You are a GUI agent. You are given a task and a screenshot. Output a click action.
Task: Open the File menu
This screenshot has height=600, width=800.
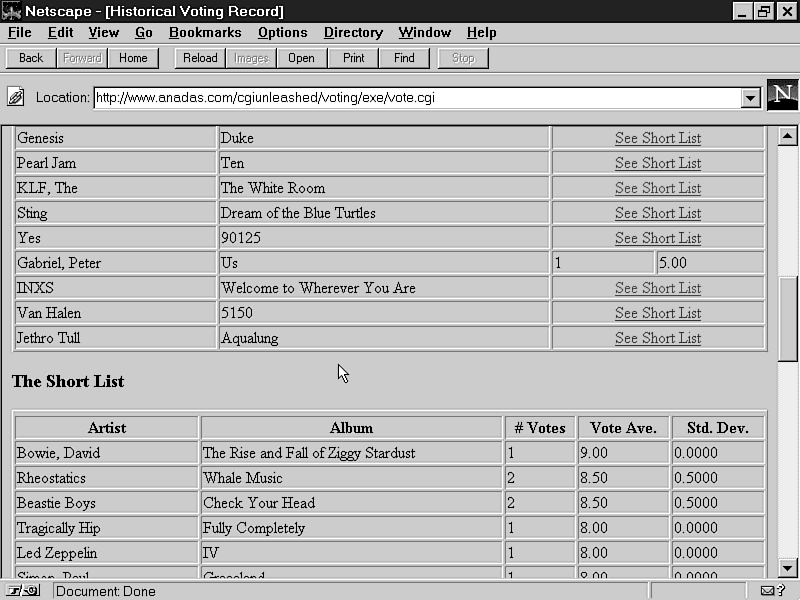tap(19, 33)
